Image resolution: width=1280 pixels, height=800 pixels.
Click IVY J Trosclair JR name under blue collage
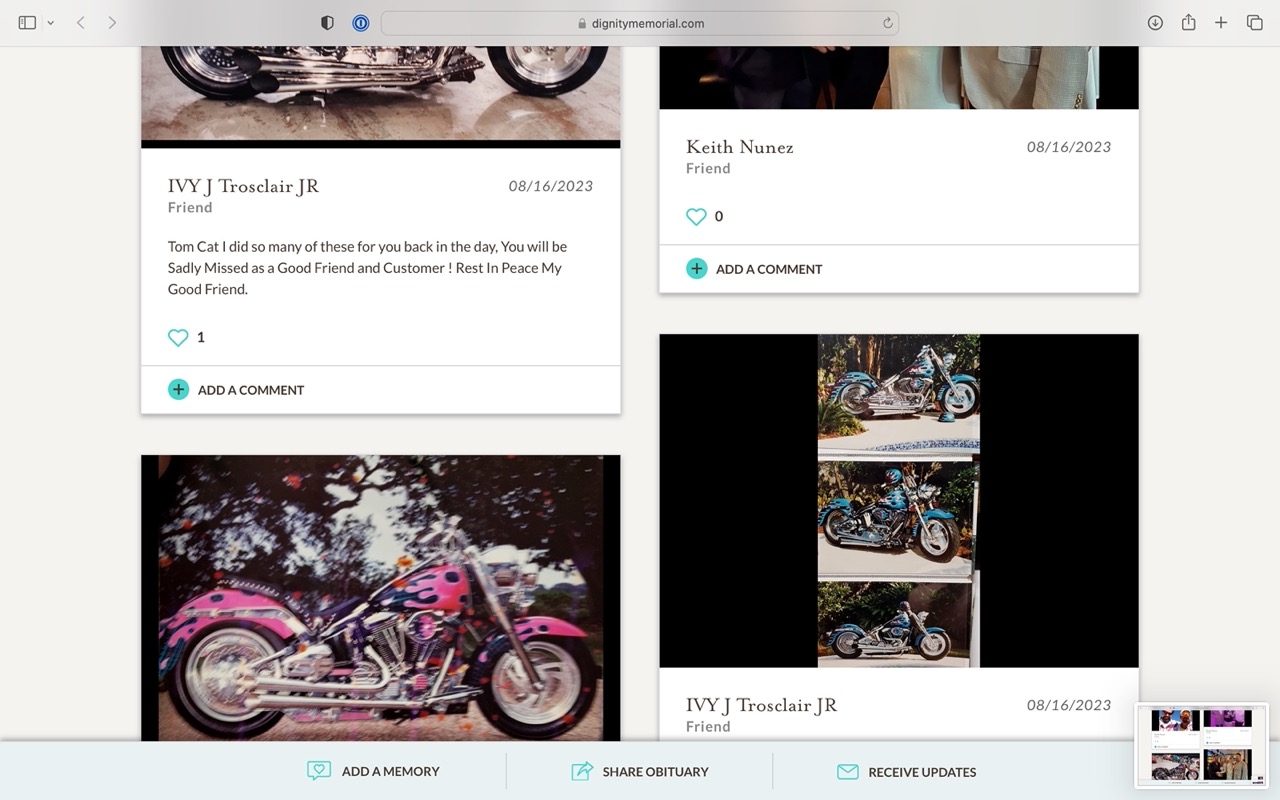761,705
